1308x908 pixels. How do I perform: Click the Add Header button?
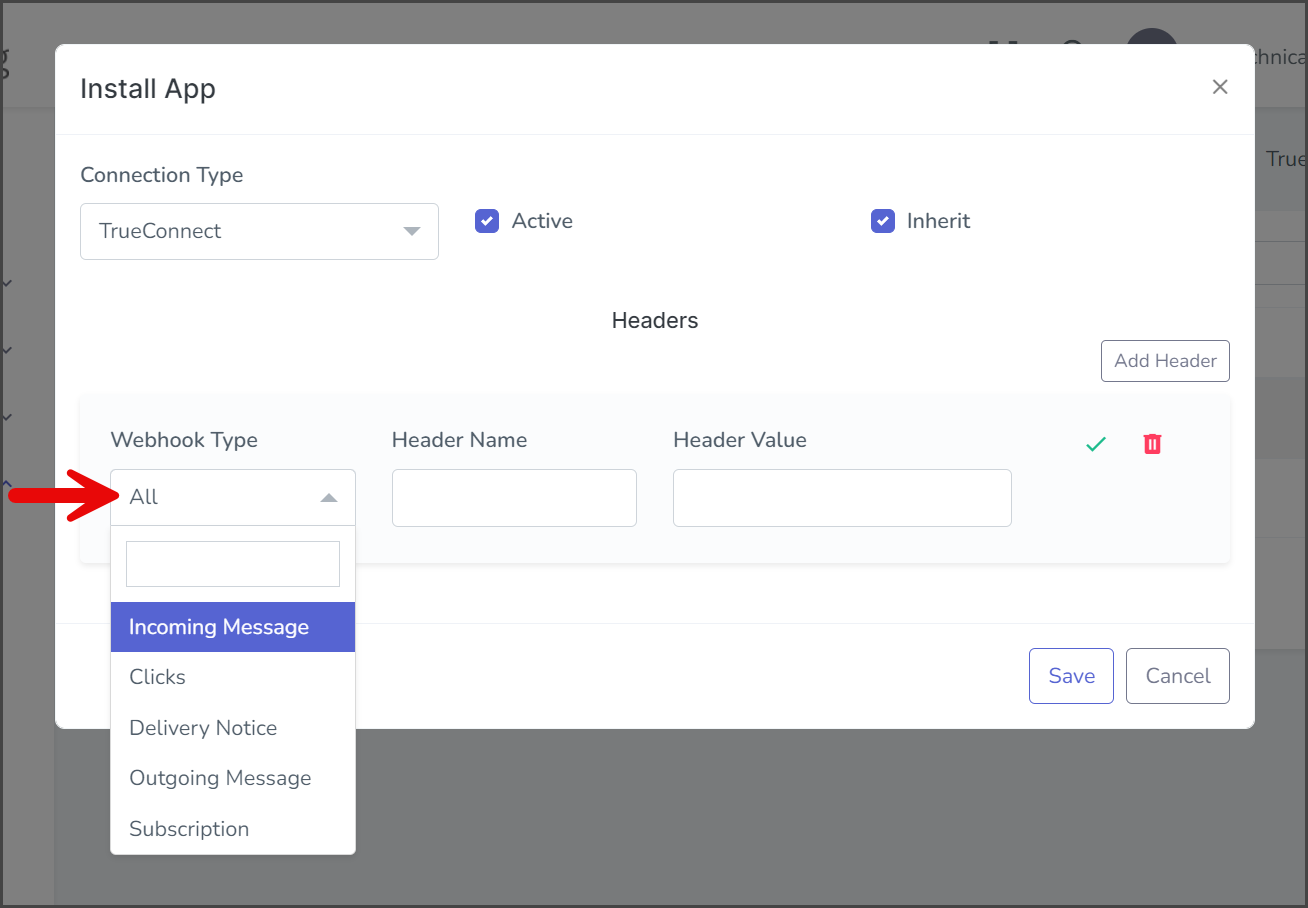1165,361
